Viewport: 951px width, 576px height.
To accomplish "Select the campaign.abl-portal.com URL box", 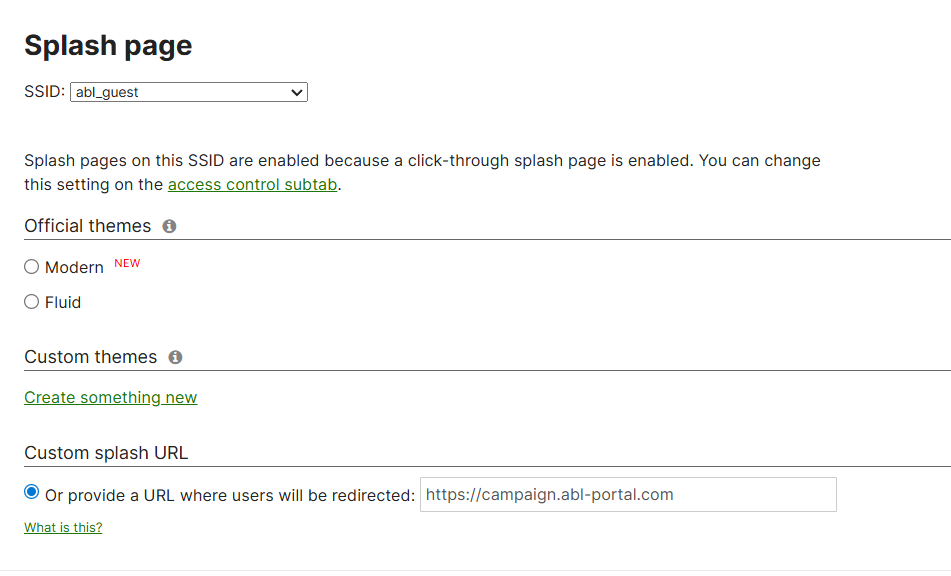I will pos(627,494).
